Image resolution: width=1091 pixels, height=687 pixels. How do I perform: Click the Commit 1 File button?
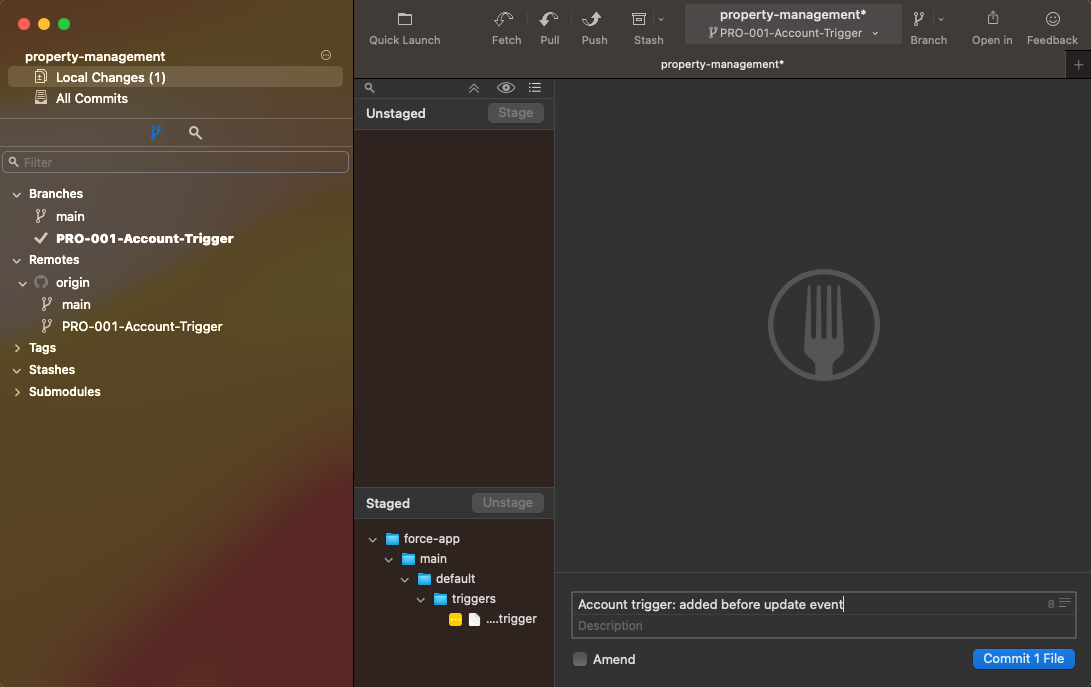click(x=1024, y=658)
